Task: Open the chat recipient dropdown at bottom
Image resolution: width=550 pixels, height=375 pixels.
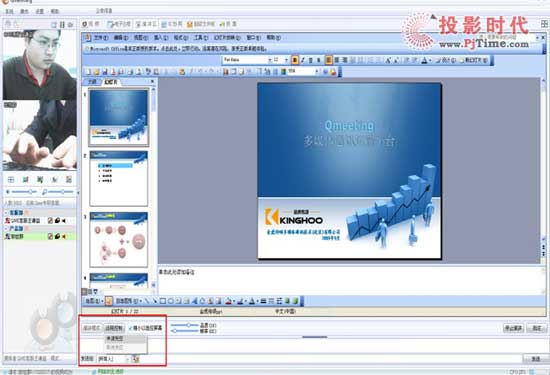Action: tap(113, 359)
